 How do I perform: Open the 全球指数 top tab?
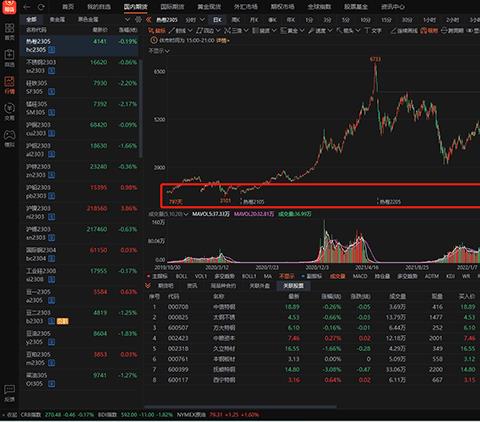pos(319,7)
